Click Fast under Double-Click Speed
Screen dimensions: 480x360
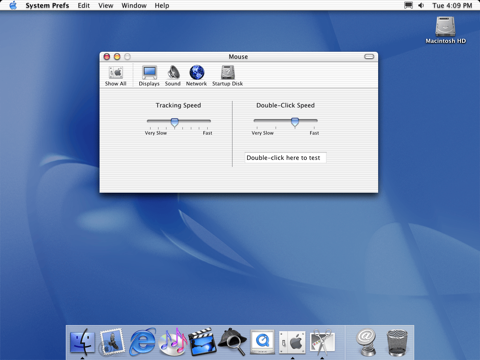click(x=314, y=133)
